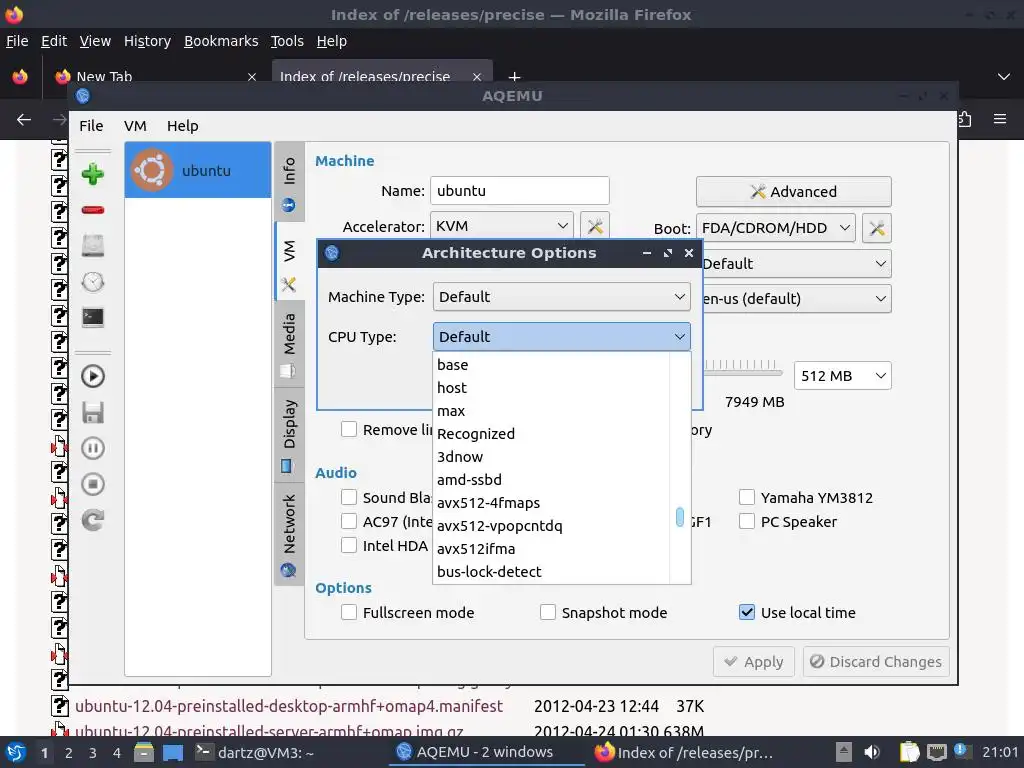Image resolution: width=1024 pixels, height=768 pixels.
Task: Open the AQEMU File menu
Action: [91, 125]
